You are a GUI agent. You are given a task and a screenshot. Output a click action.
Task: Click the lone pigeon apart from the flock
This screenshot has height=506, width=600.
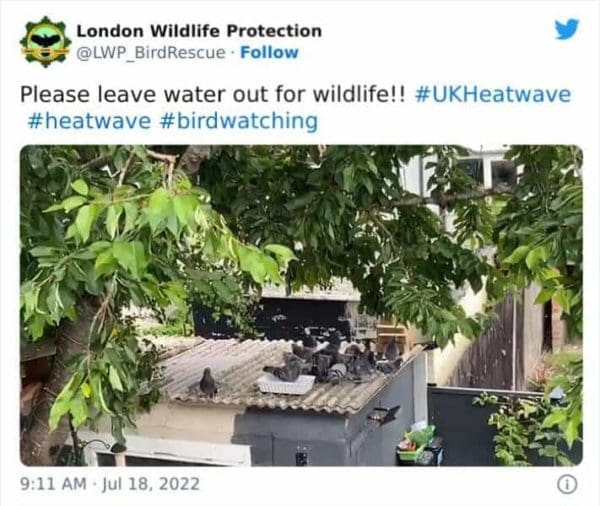pos(209,382)
